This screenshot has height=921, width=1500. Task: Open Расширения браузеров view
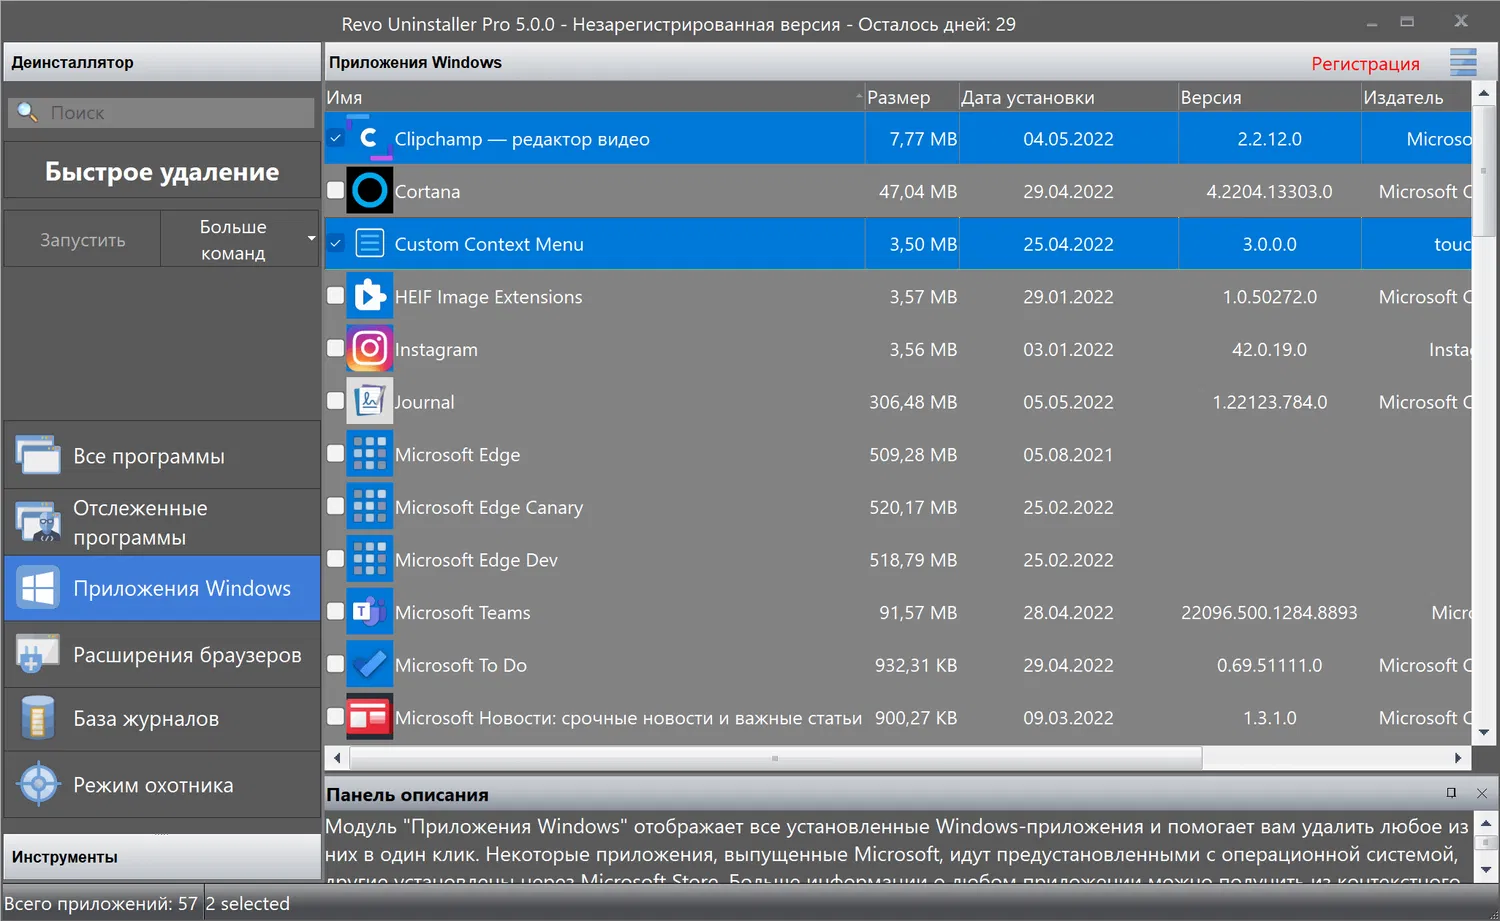[x=162, y=654]
